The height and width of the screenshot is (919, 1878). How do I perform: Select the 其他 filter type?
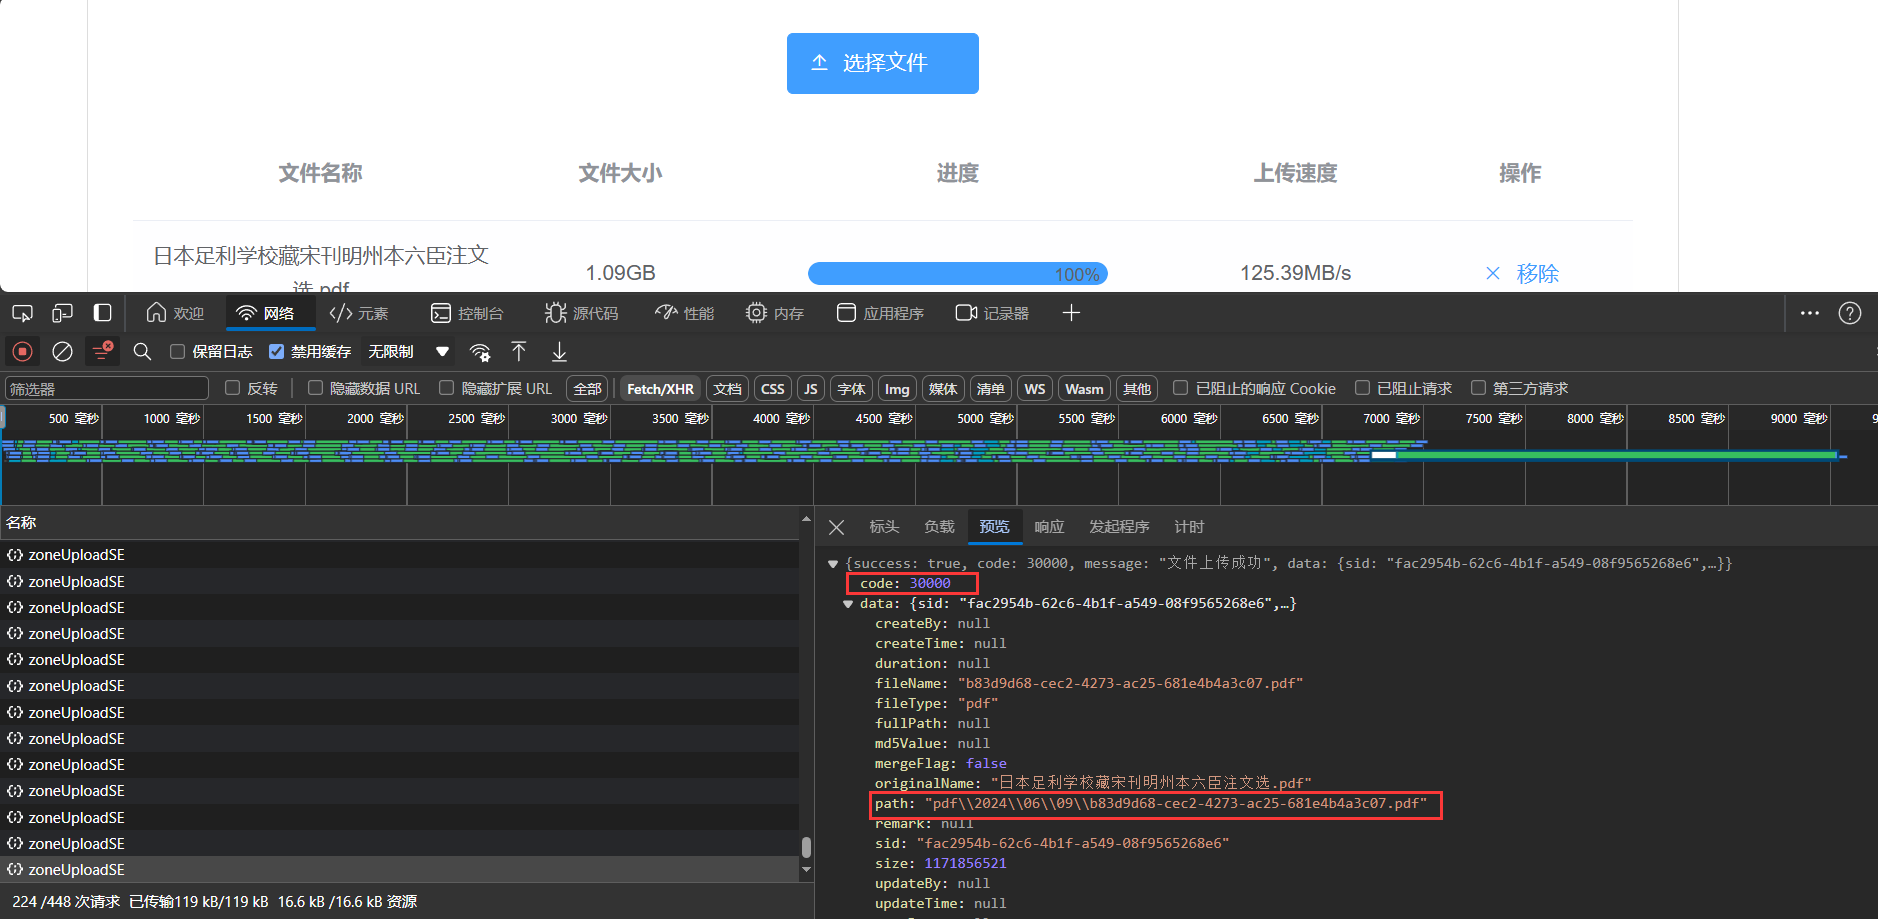pyautogui.click(x=1137, y=389)
